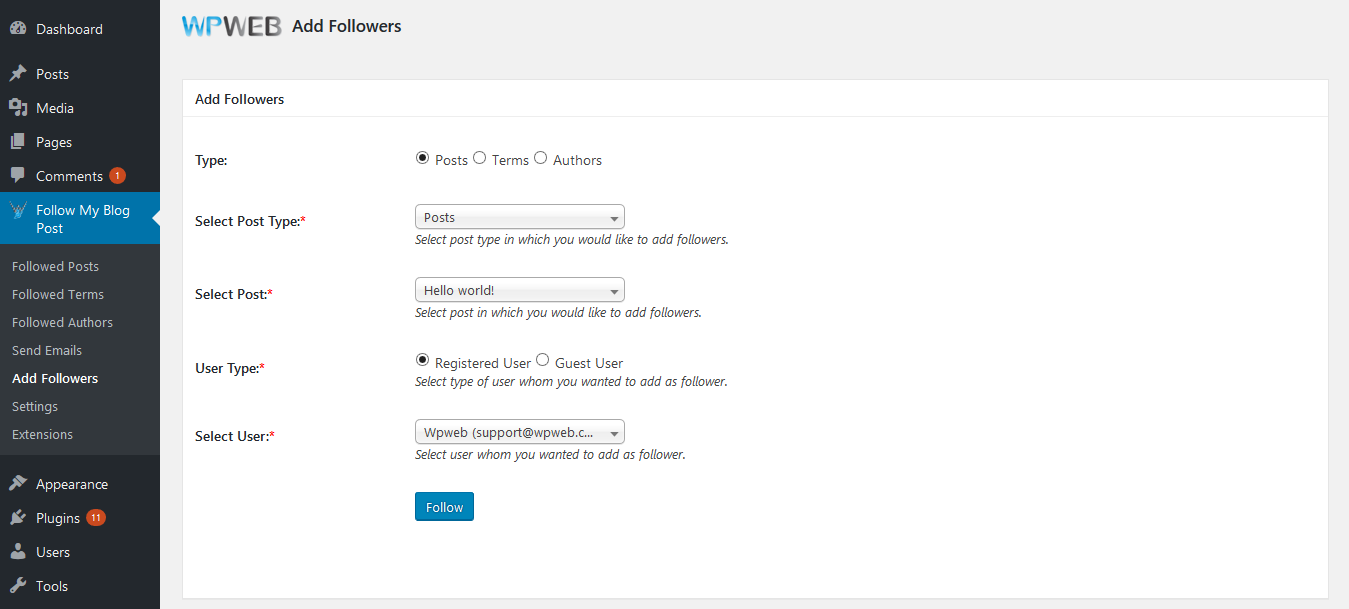This screenshot has height=609, width=1349.
Task: Open the plugin Settings link
Action: pos(35,407)
